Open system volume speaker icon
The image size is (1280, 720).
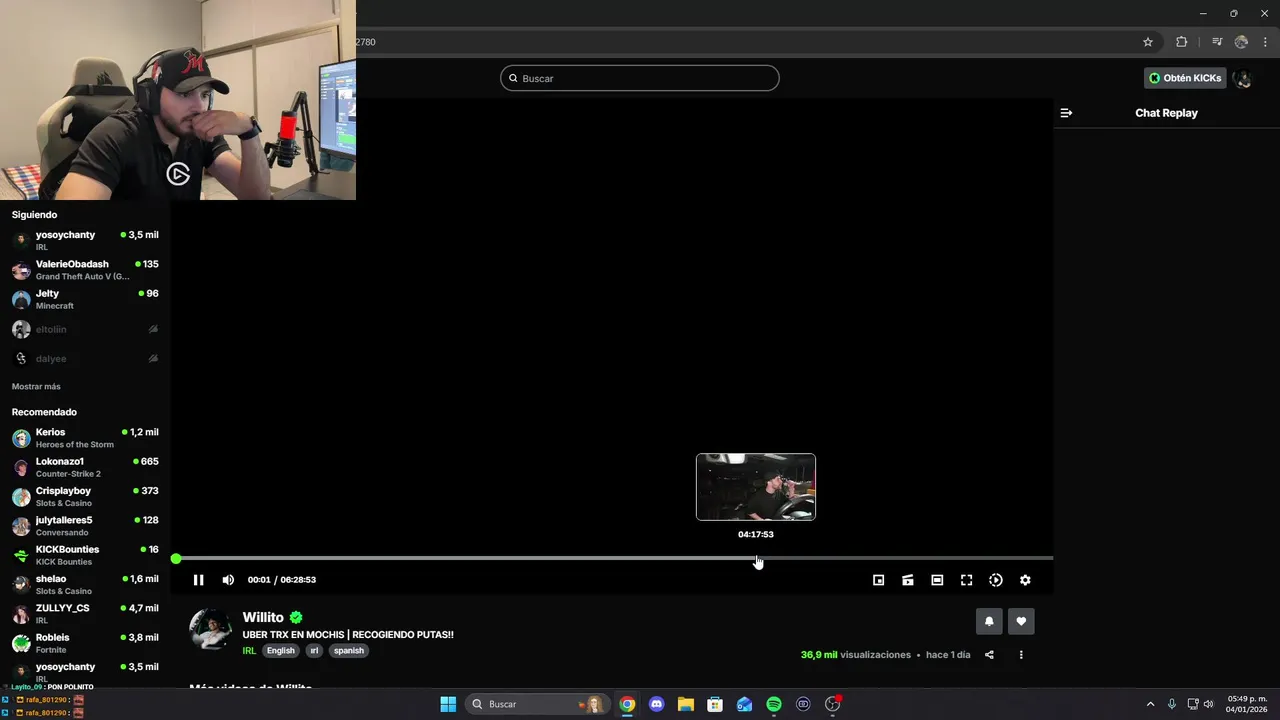(1209, 704)
